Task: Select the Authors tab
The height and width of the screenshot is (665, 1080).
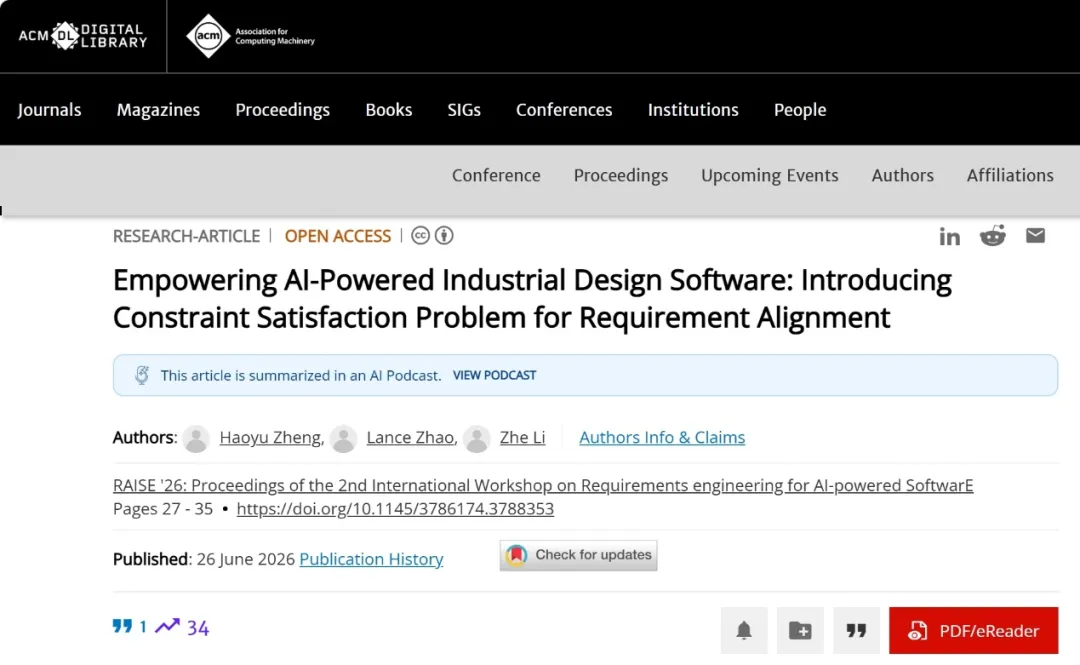Action: pyautogui.click(x=902, y=175)
